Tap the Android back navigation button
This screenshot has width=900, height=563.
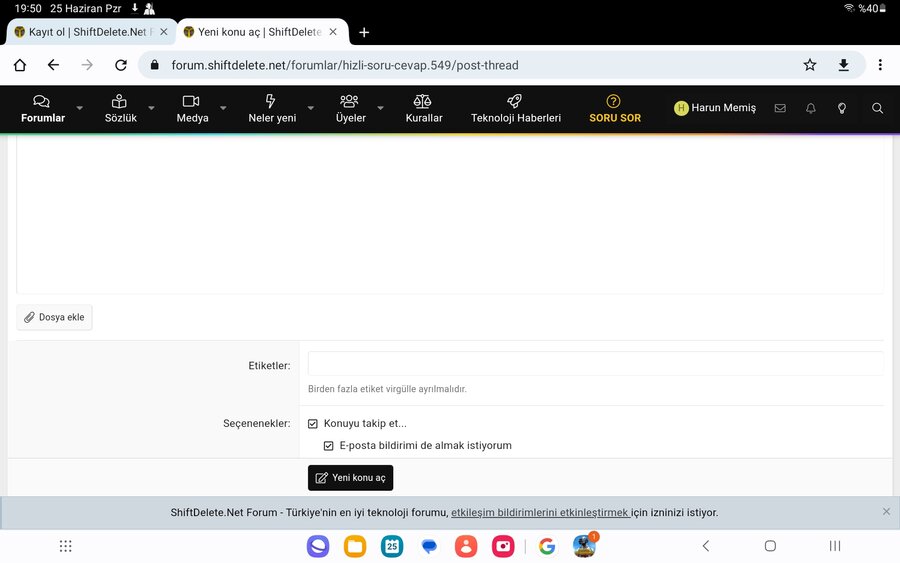click(706, 546)
